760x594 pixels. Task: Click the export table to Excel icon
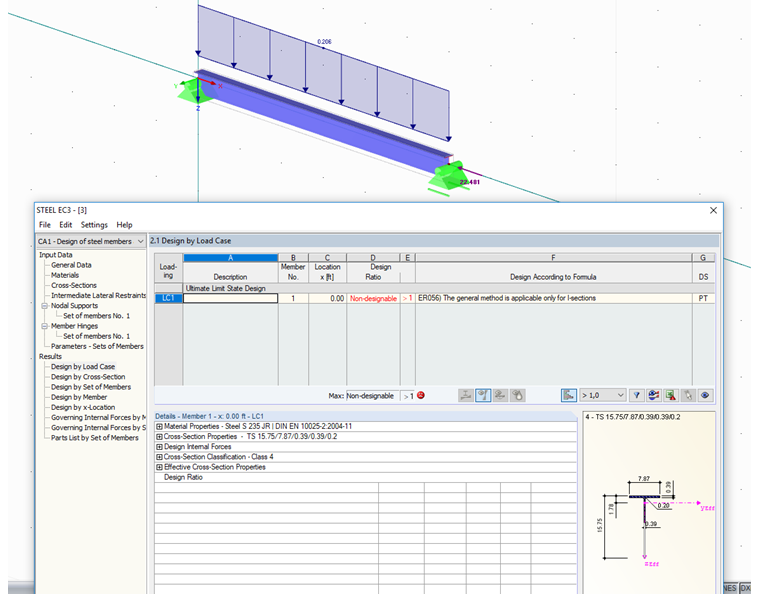pos(671,395)
